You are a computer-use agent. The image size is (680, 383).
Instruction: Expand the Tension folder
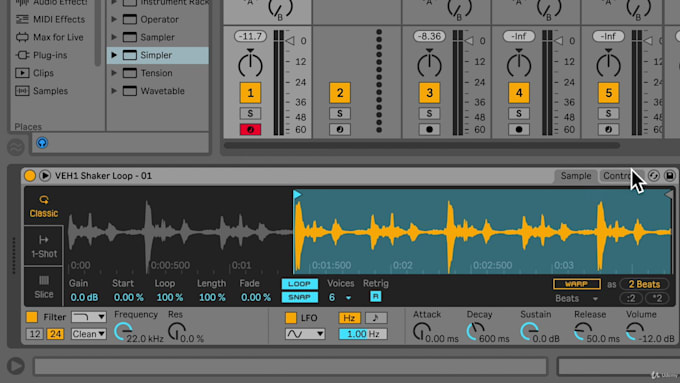click(x=114, y=73)
